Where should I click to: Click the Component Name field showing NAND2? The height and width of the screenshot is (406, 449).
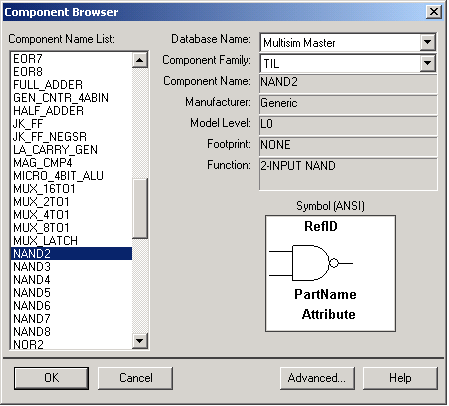[x=348, y=84]
